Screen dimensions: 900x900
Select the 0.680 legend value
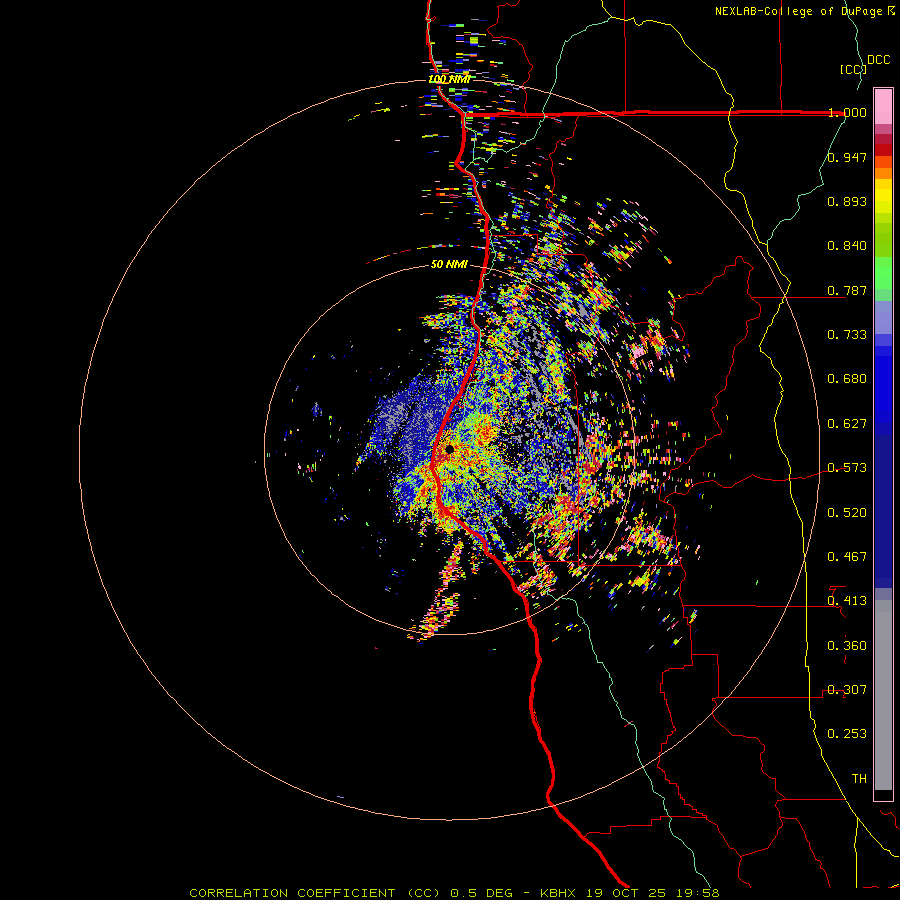pos(847,379)
